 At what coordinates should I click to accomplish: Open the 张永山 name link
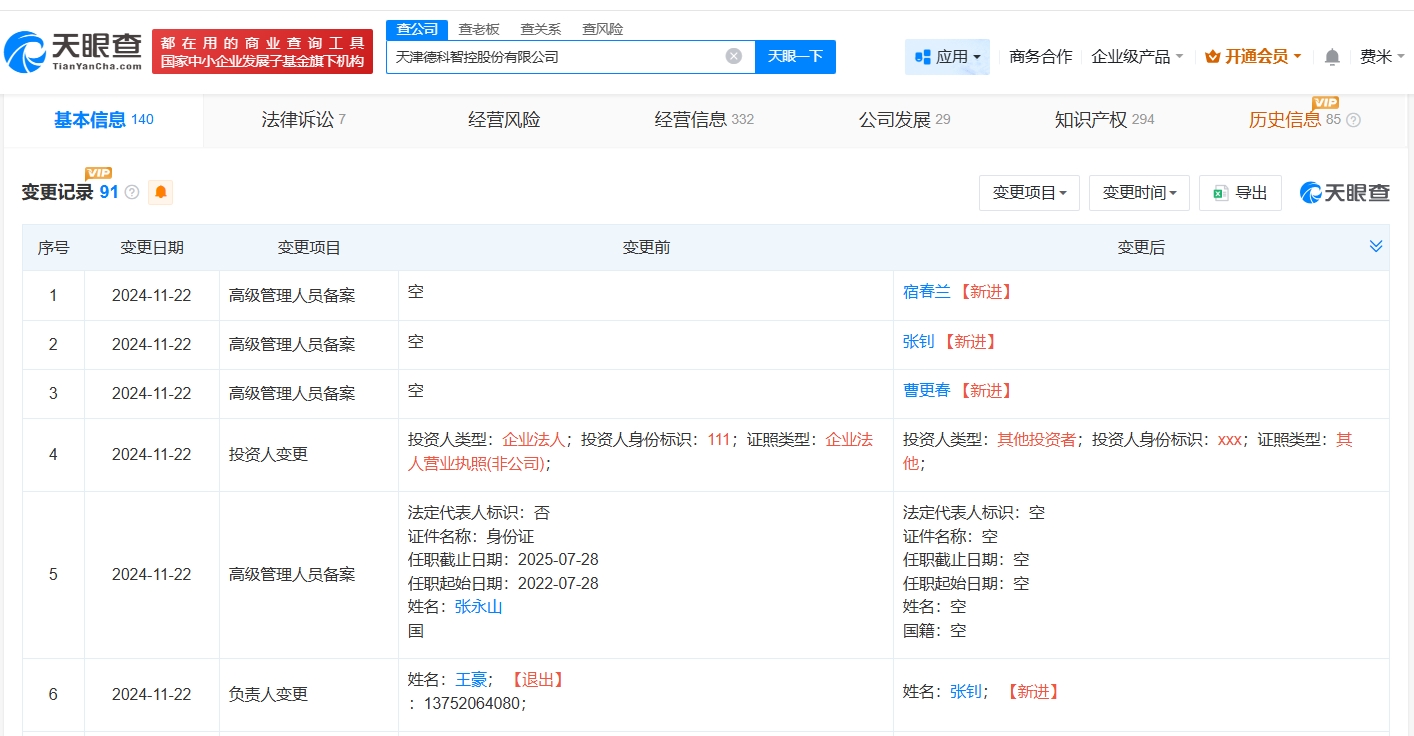(x=478, y=607)
